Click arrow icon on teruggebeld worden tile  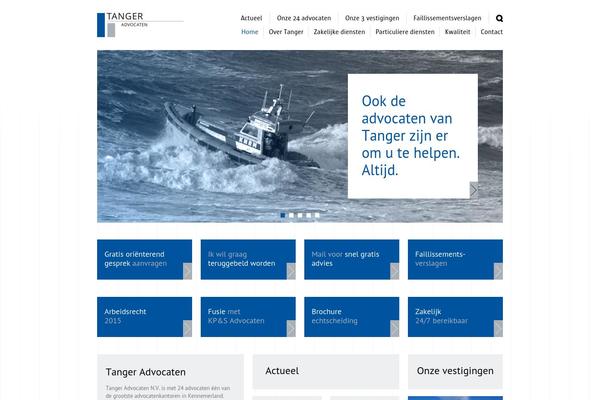pos(291,271)
